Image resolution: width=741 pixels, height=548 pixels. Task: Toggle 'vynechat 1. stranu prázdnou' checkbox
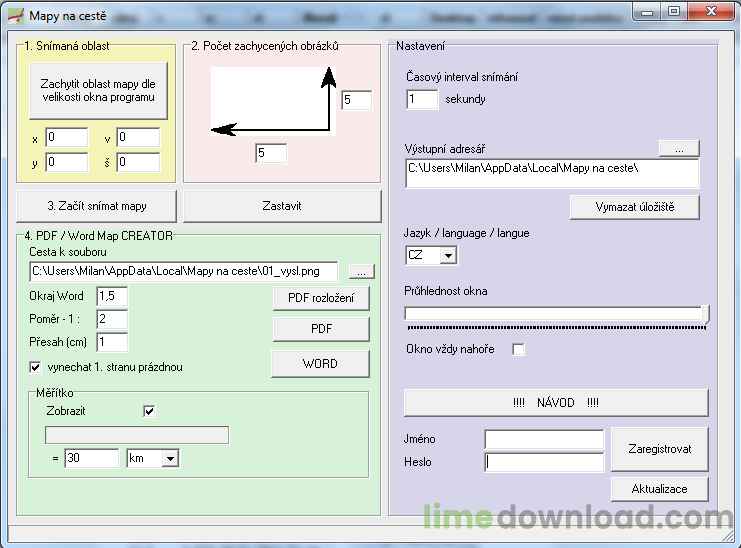coord(36,367)
